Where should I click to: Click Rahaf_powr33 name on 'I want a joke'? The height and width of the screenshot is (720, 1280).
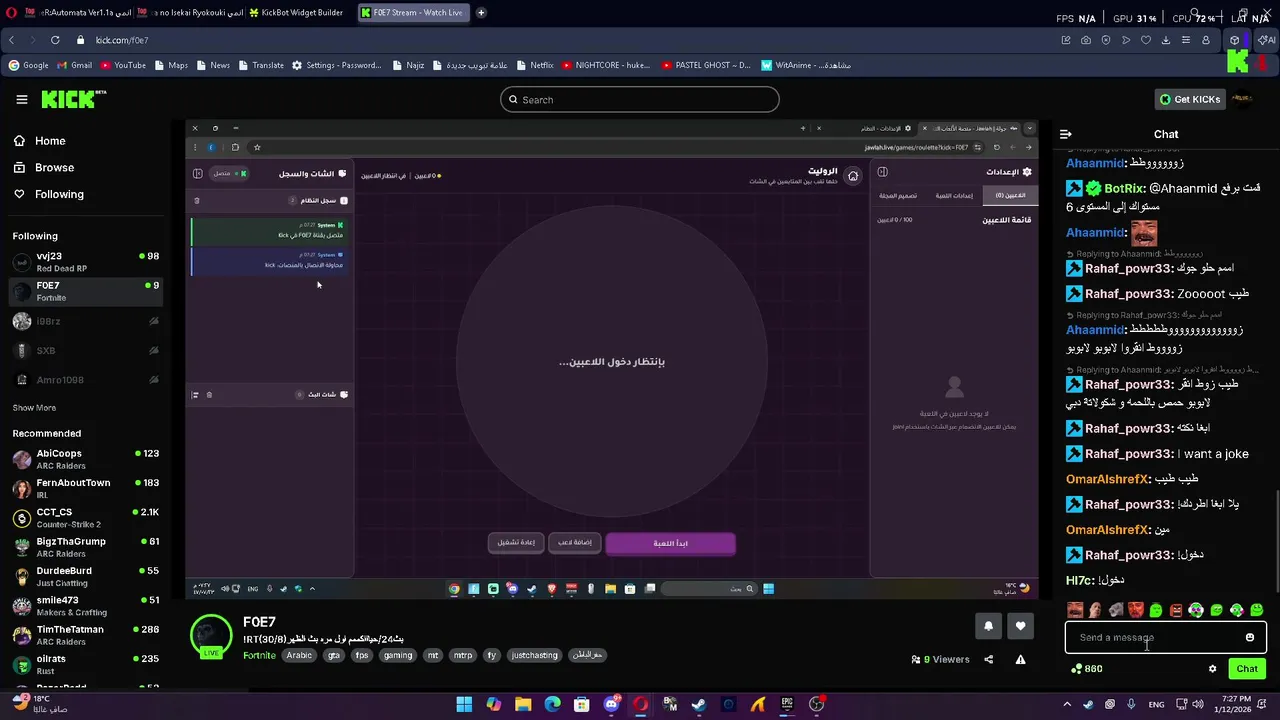pyautogui.click(x=1129, y=454)
